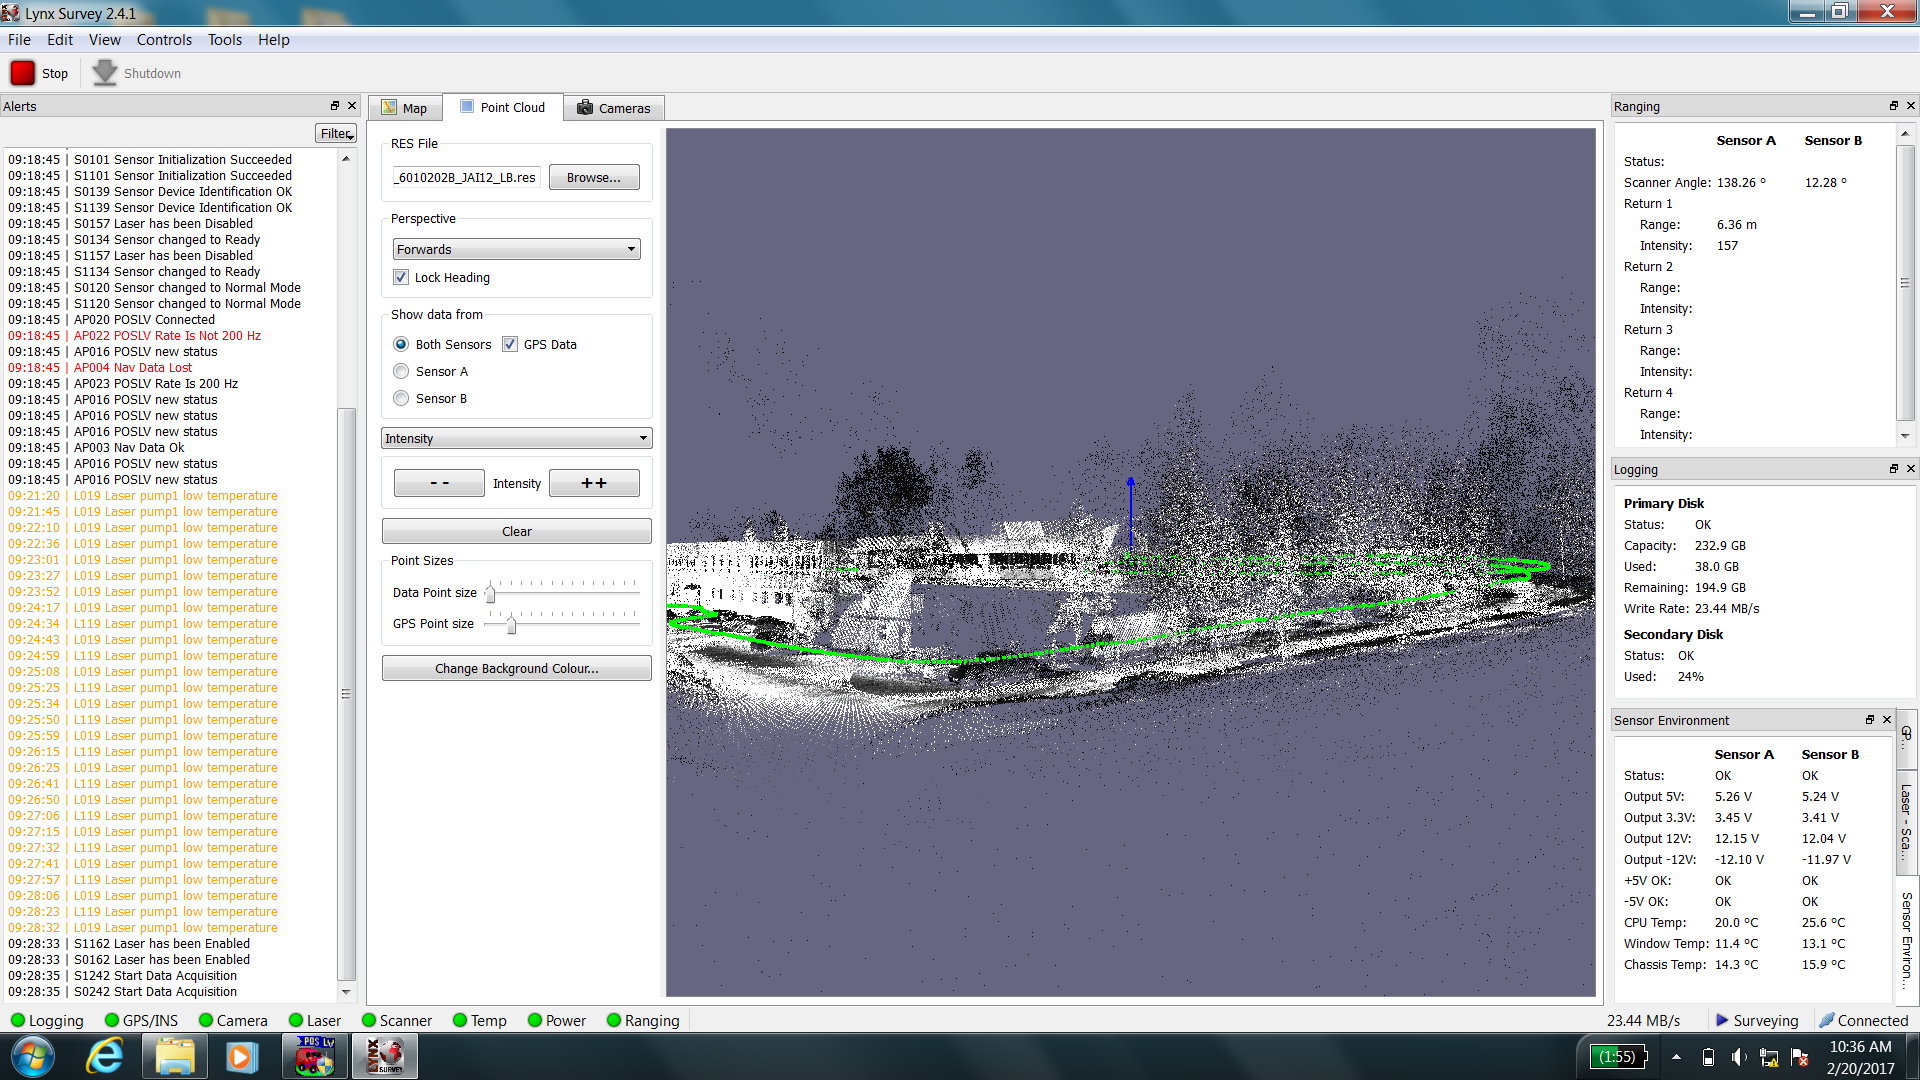Open the Perspective Forwards dropdown
The width and height of the screenshot is (1920, 1080).
(x=516, y=249)
